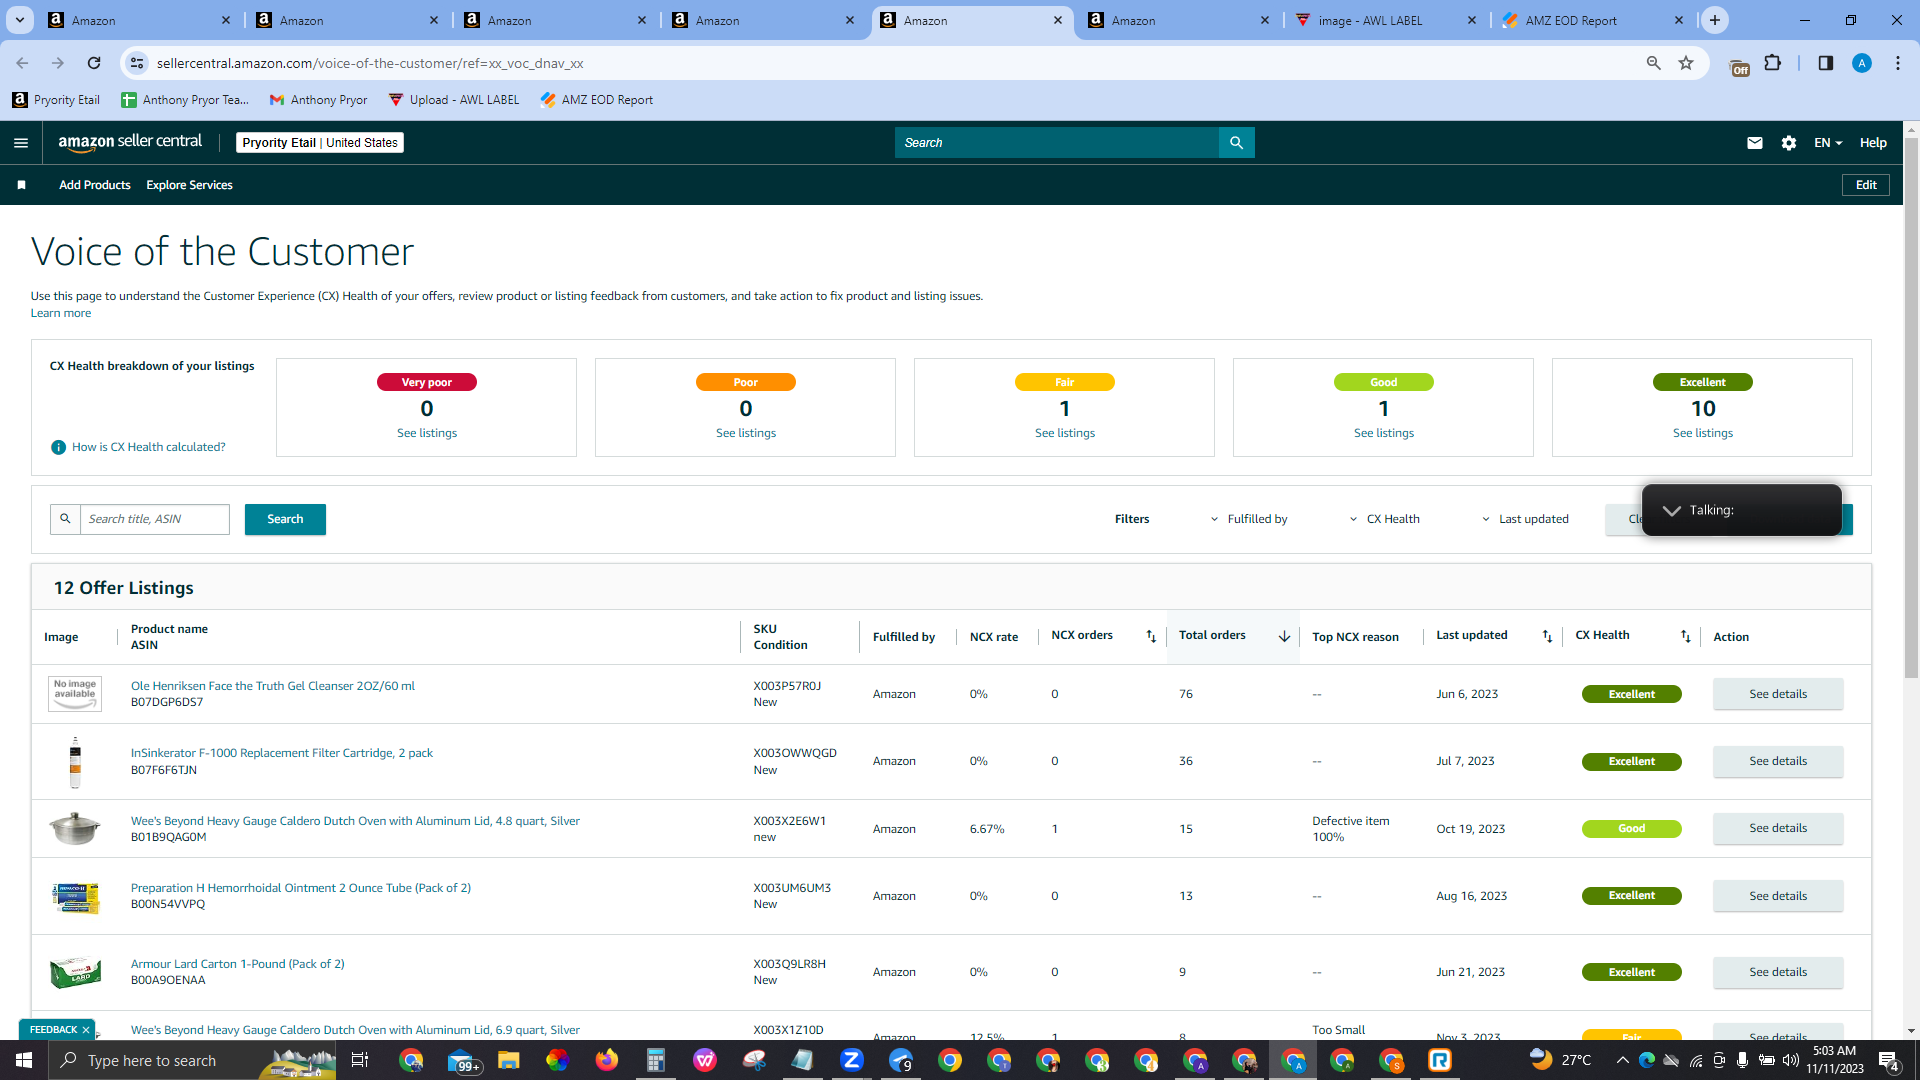
Task: Close the FEEDBACK widget
Action: click(86, 1030)
